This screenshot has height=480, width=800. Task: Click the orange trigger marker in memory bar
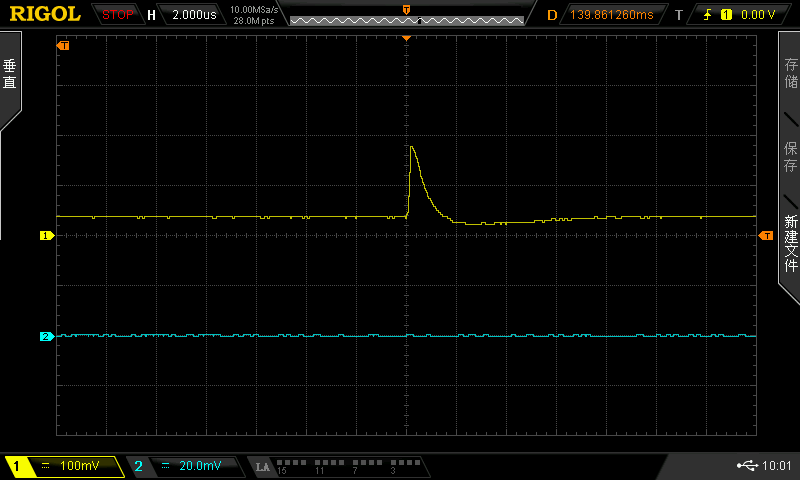coord(407,10)
